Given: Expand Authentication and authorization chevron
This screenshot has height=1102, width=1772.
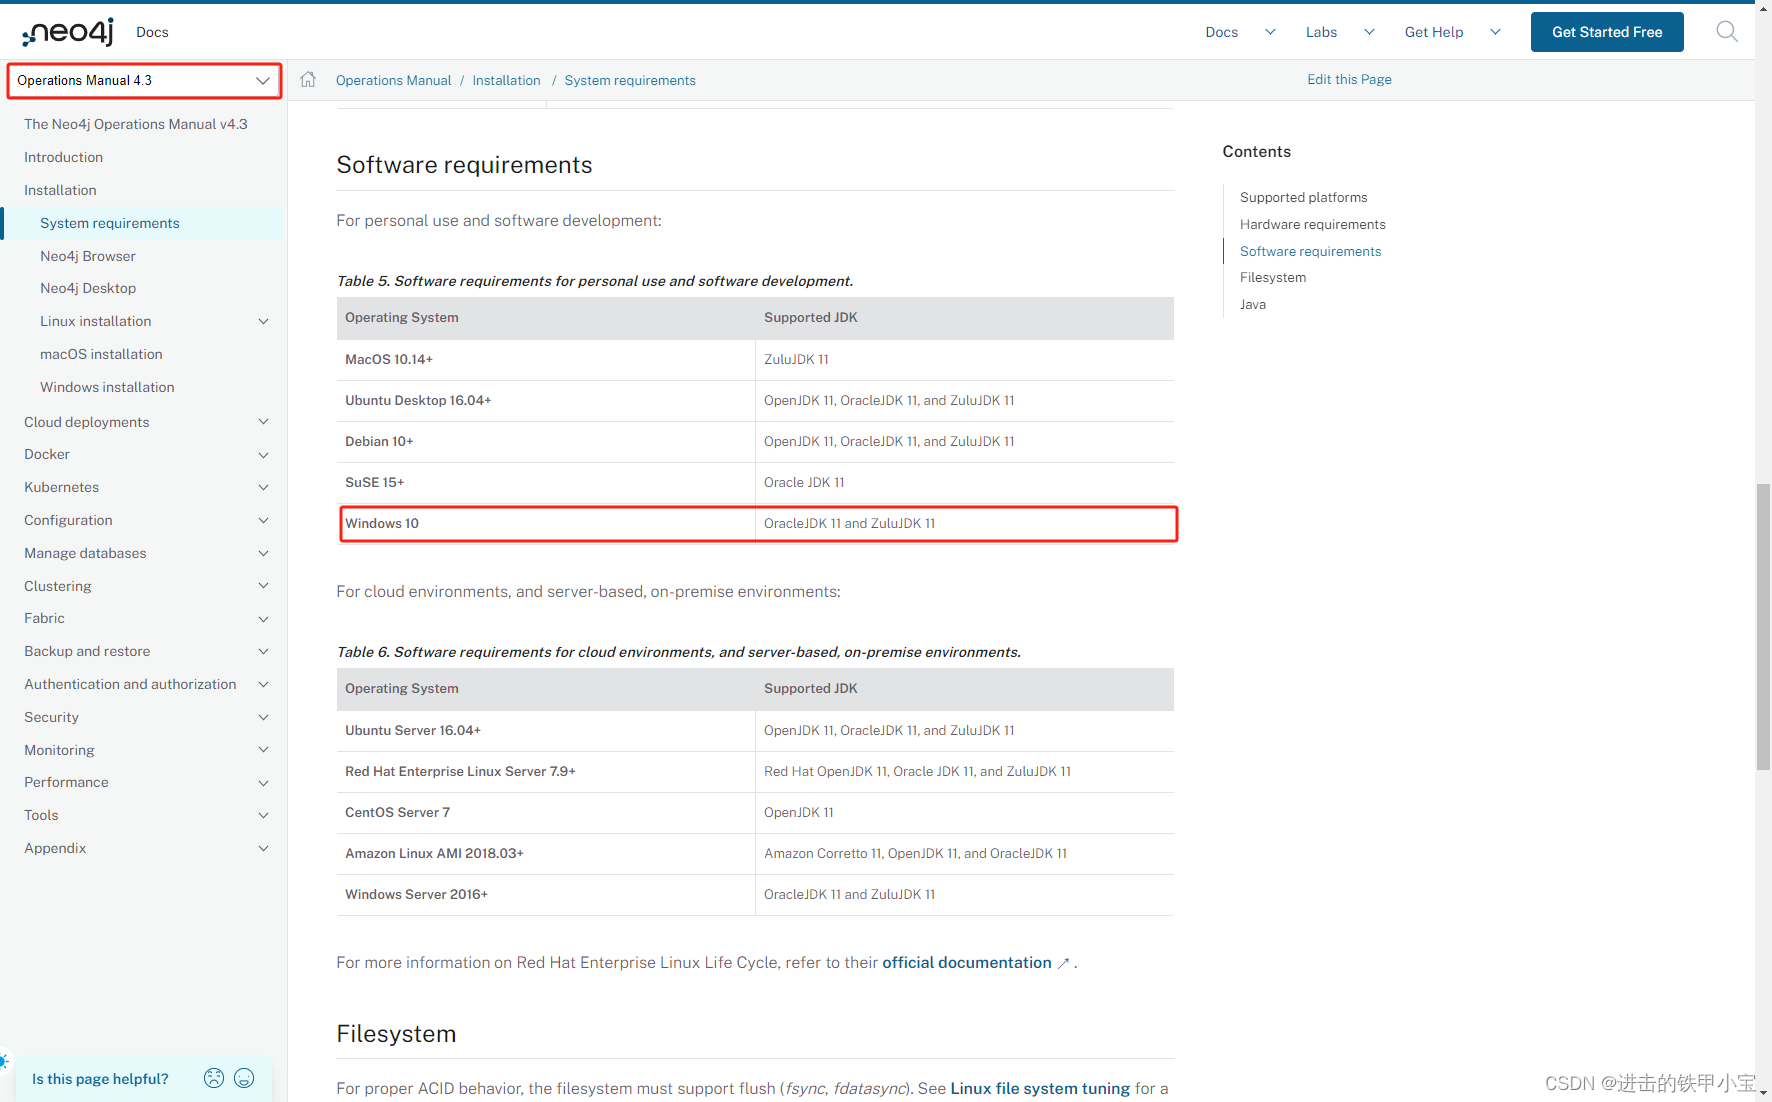Looking at the screenshot, I should pos(264,684).
